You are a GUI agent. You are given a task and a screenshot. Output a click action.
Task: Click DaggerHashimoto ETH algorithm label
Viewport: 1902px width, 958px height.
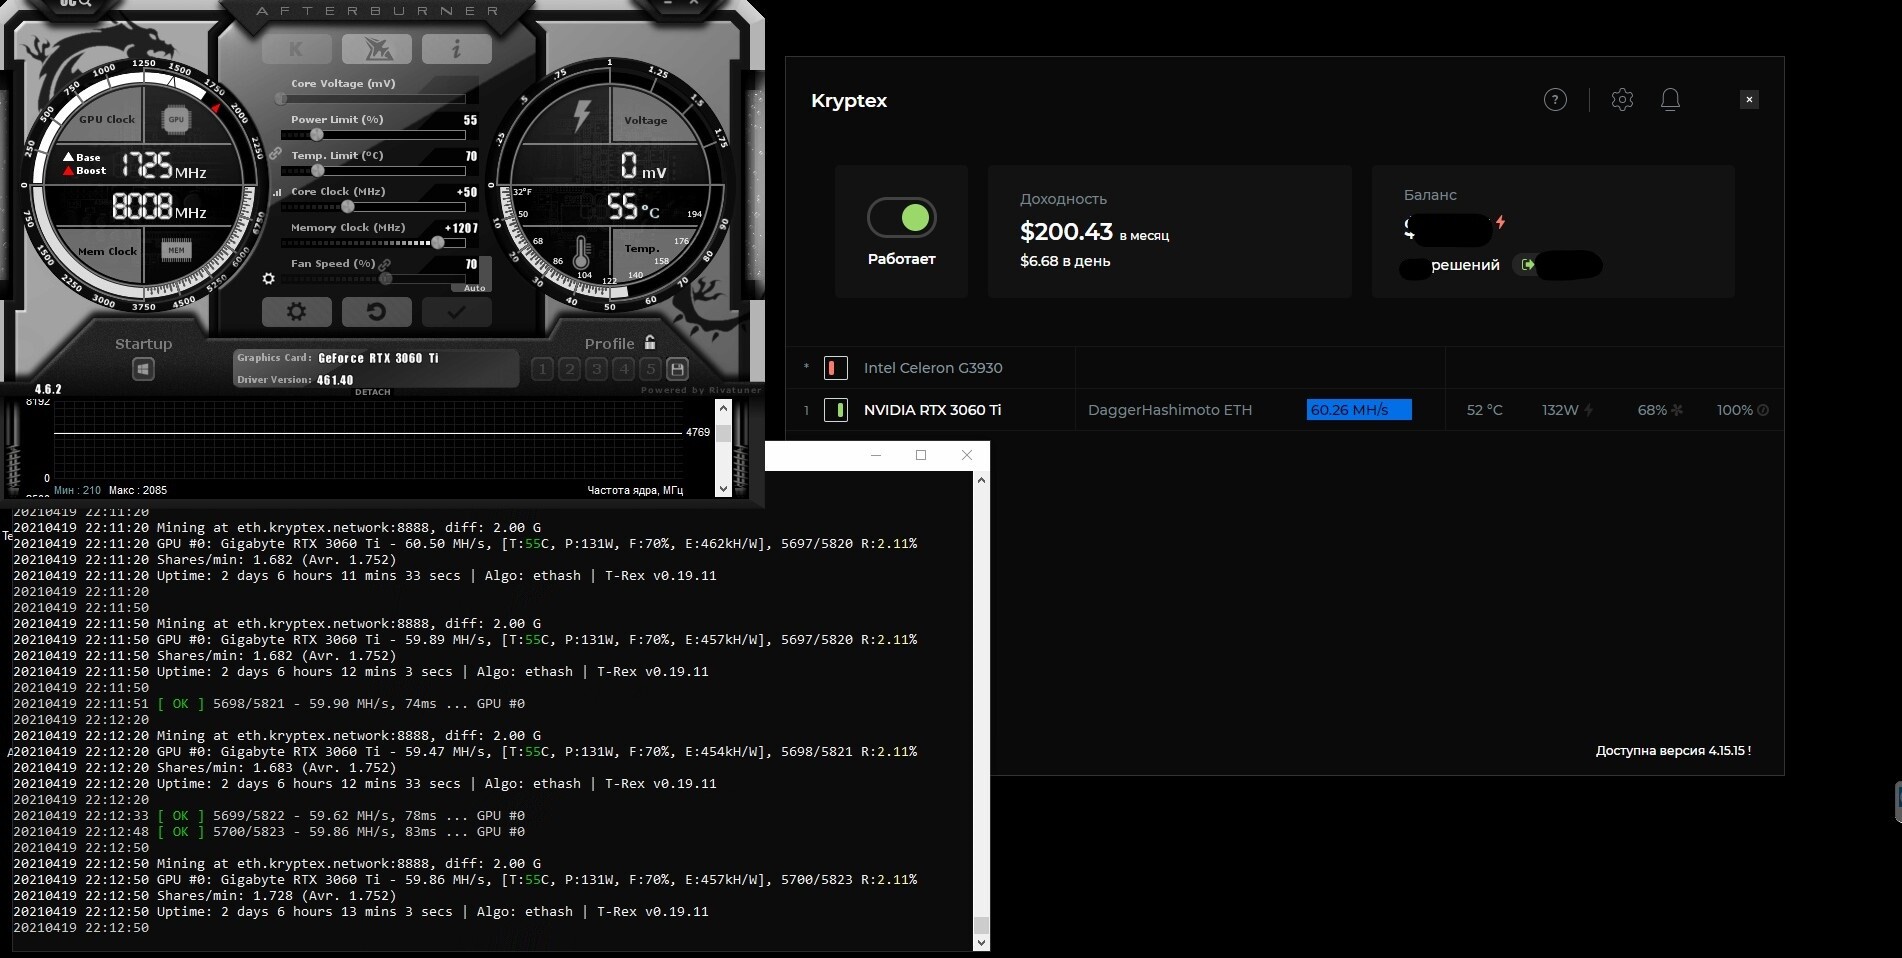point(1170,410)
